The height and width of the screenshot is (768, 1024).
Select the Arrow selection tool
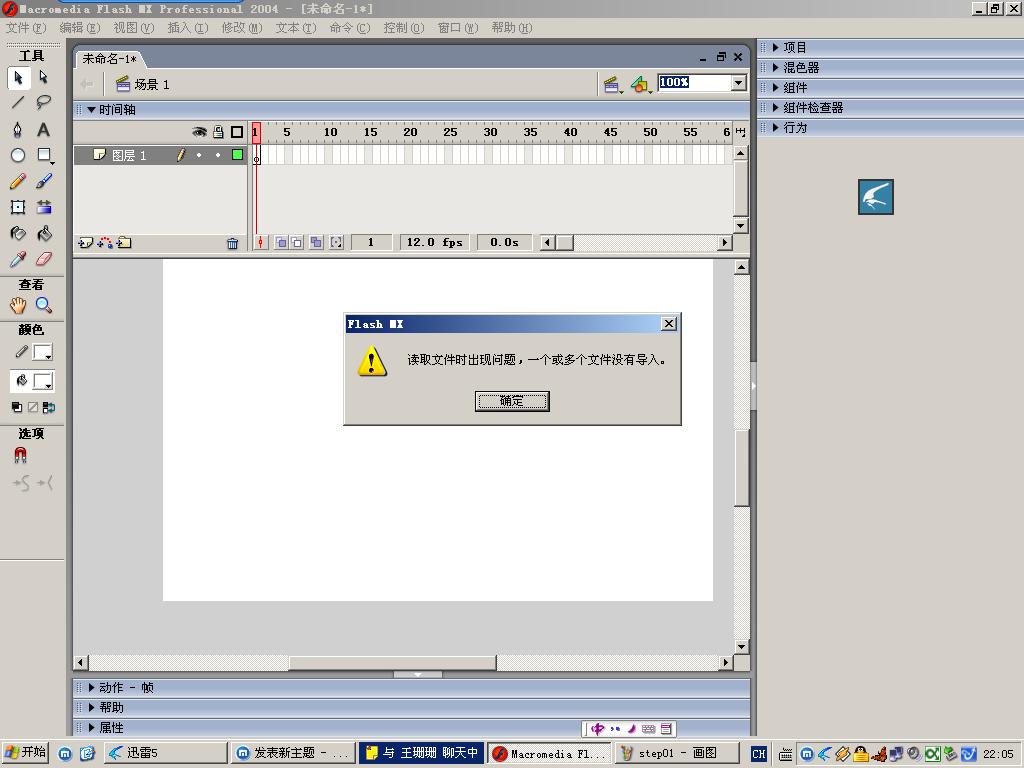[x=18, y=78]
